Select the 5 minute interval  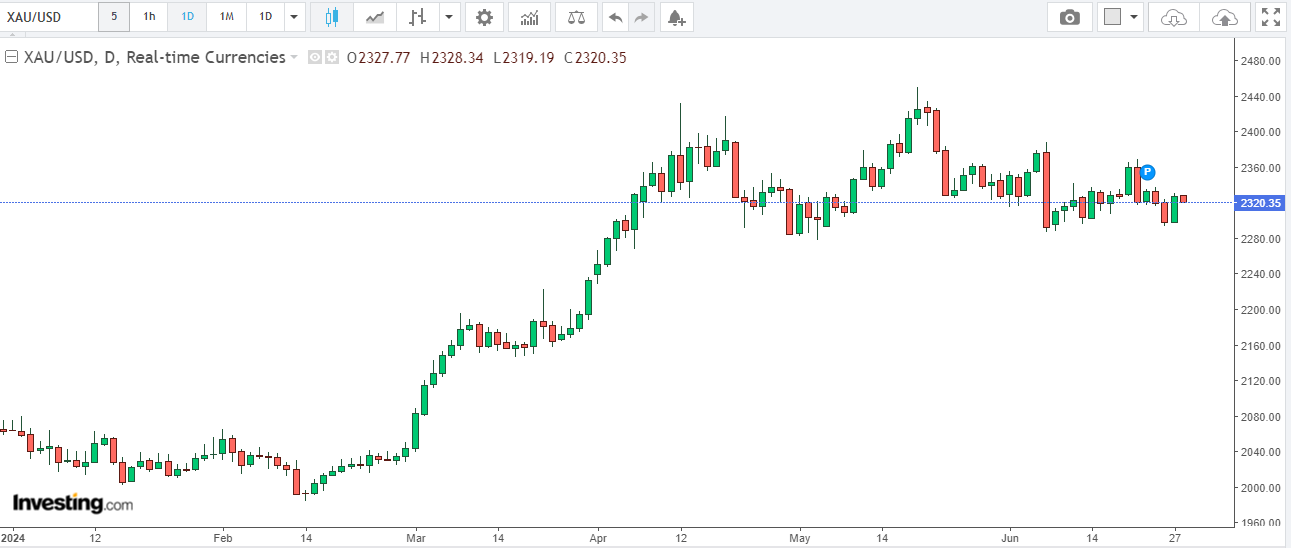click(114, 17)
